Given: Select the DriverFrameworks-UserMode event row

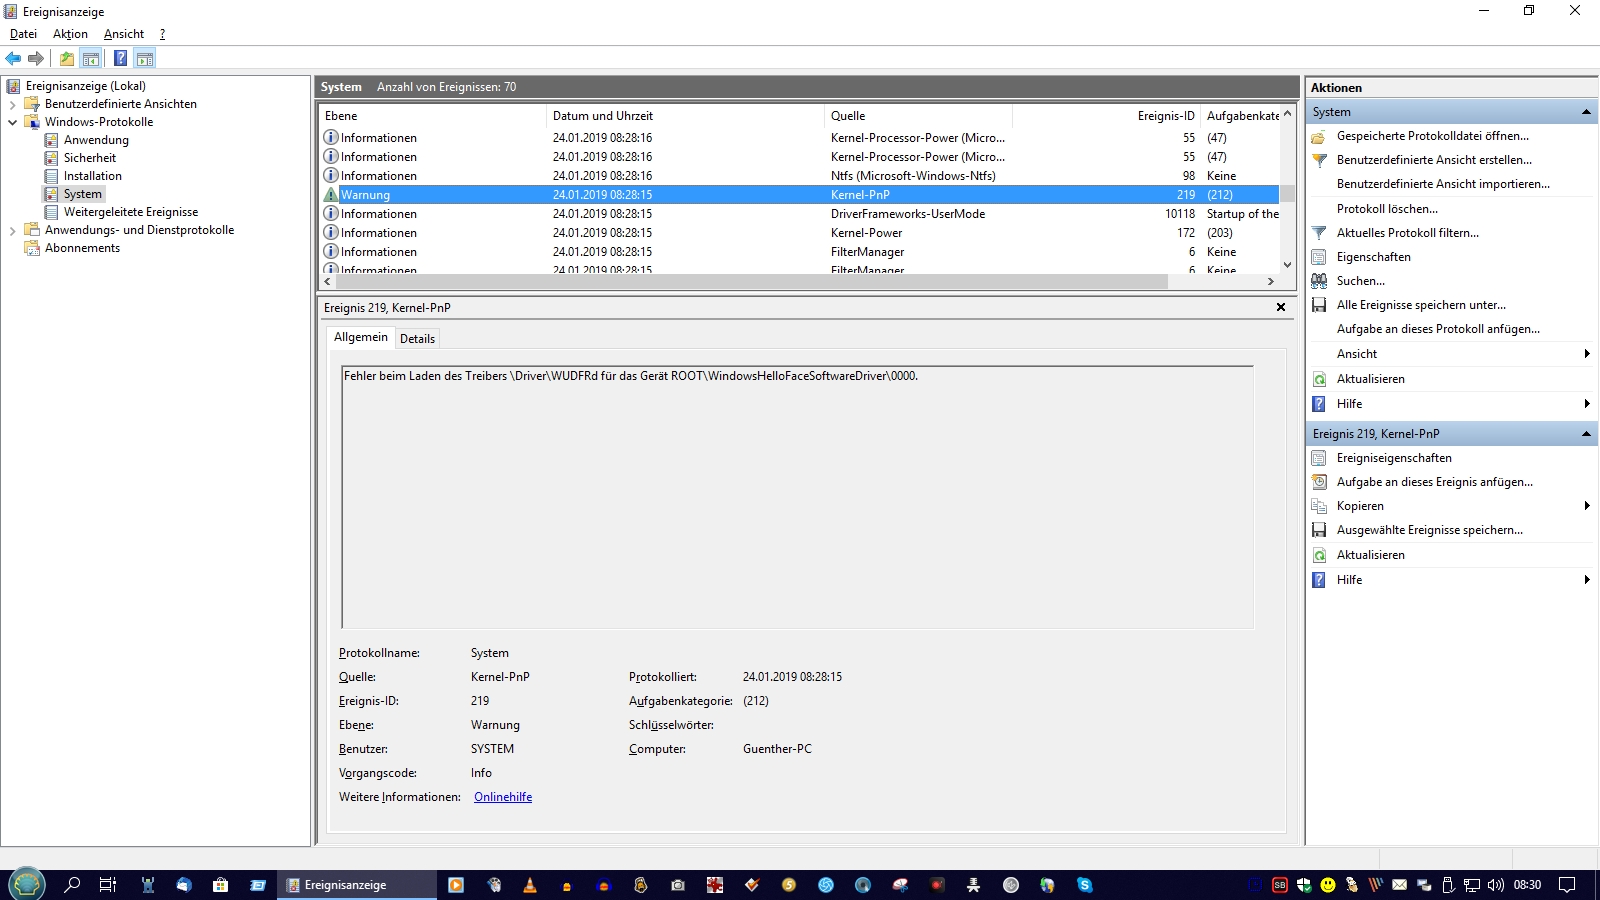Looking at the screenshot, I should point(799,214).
